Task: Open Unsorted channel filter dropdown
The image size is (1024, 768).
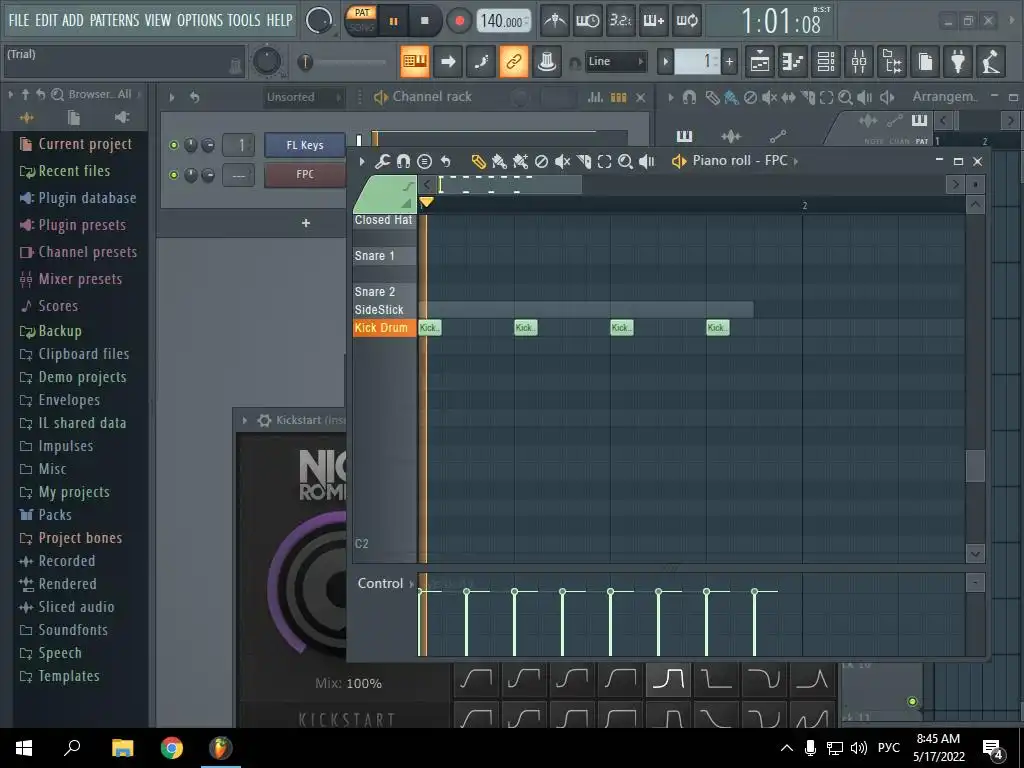Action: point(303,97)
